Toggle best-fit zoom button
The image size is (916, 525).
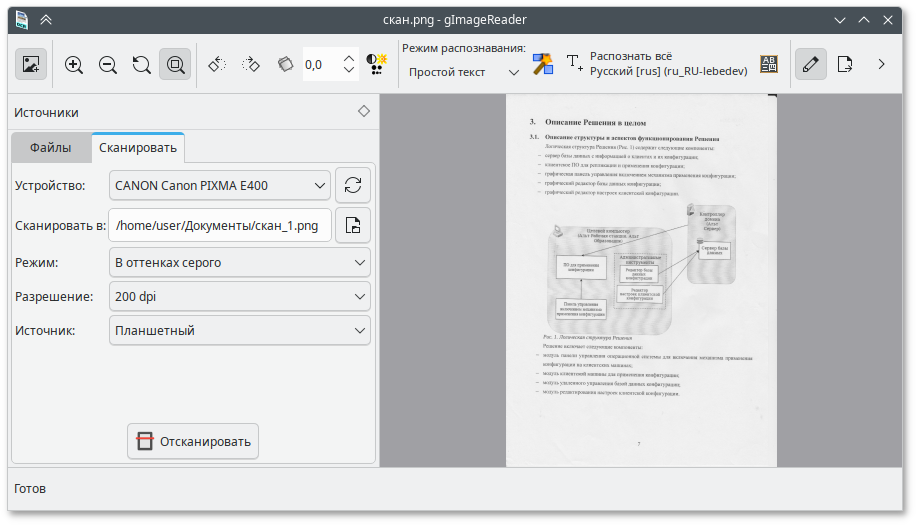[x=175, y=64]
